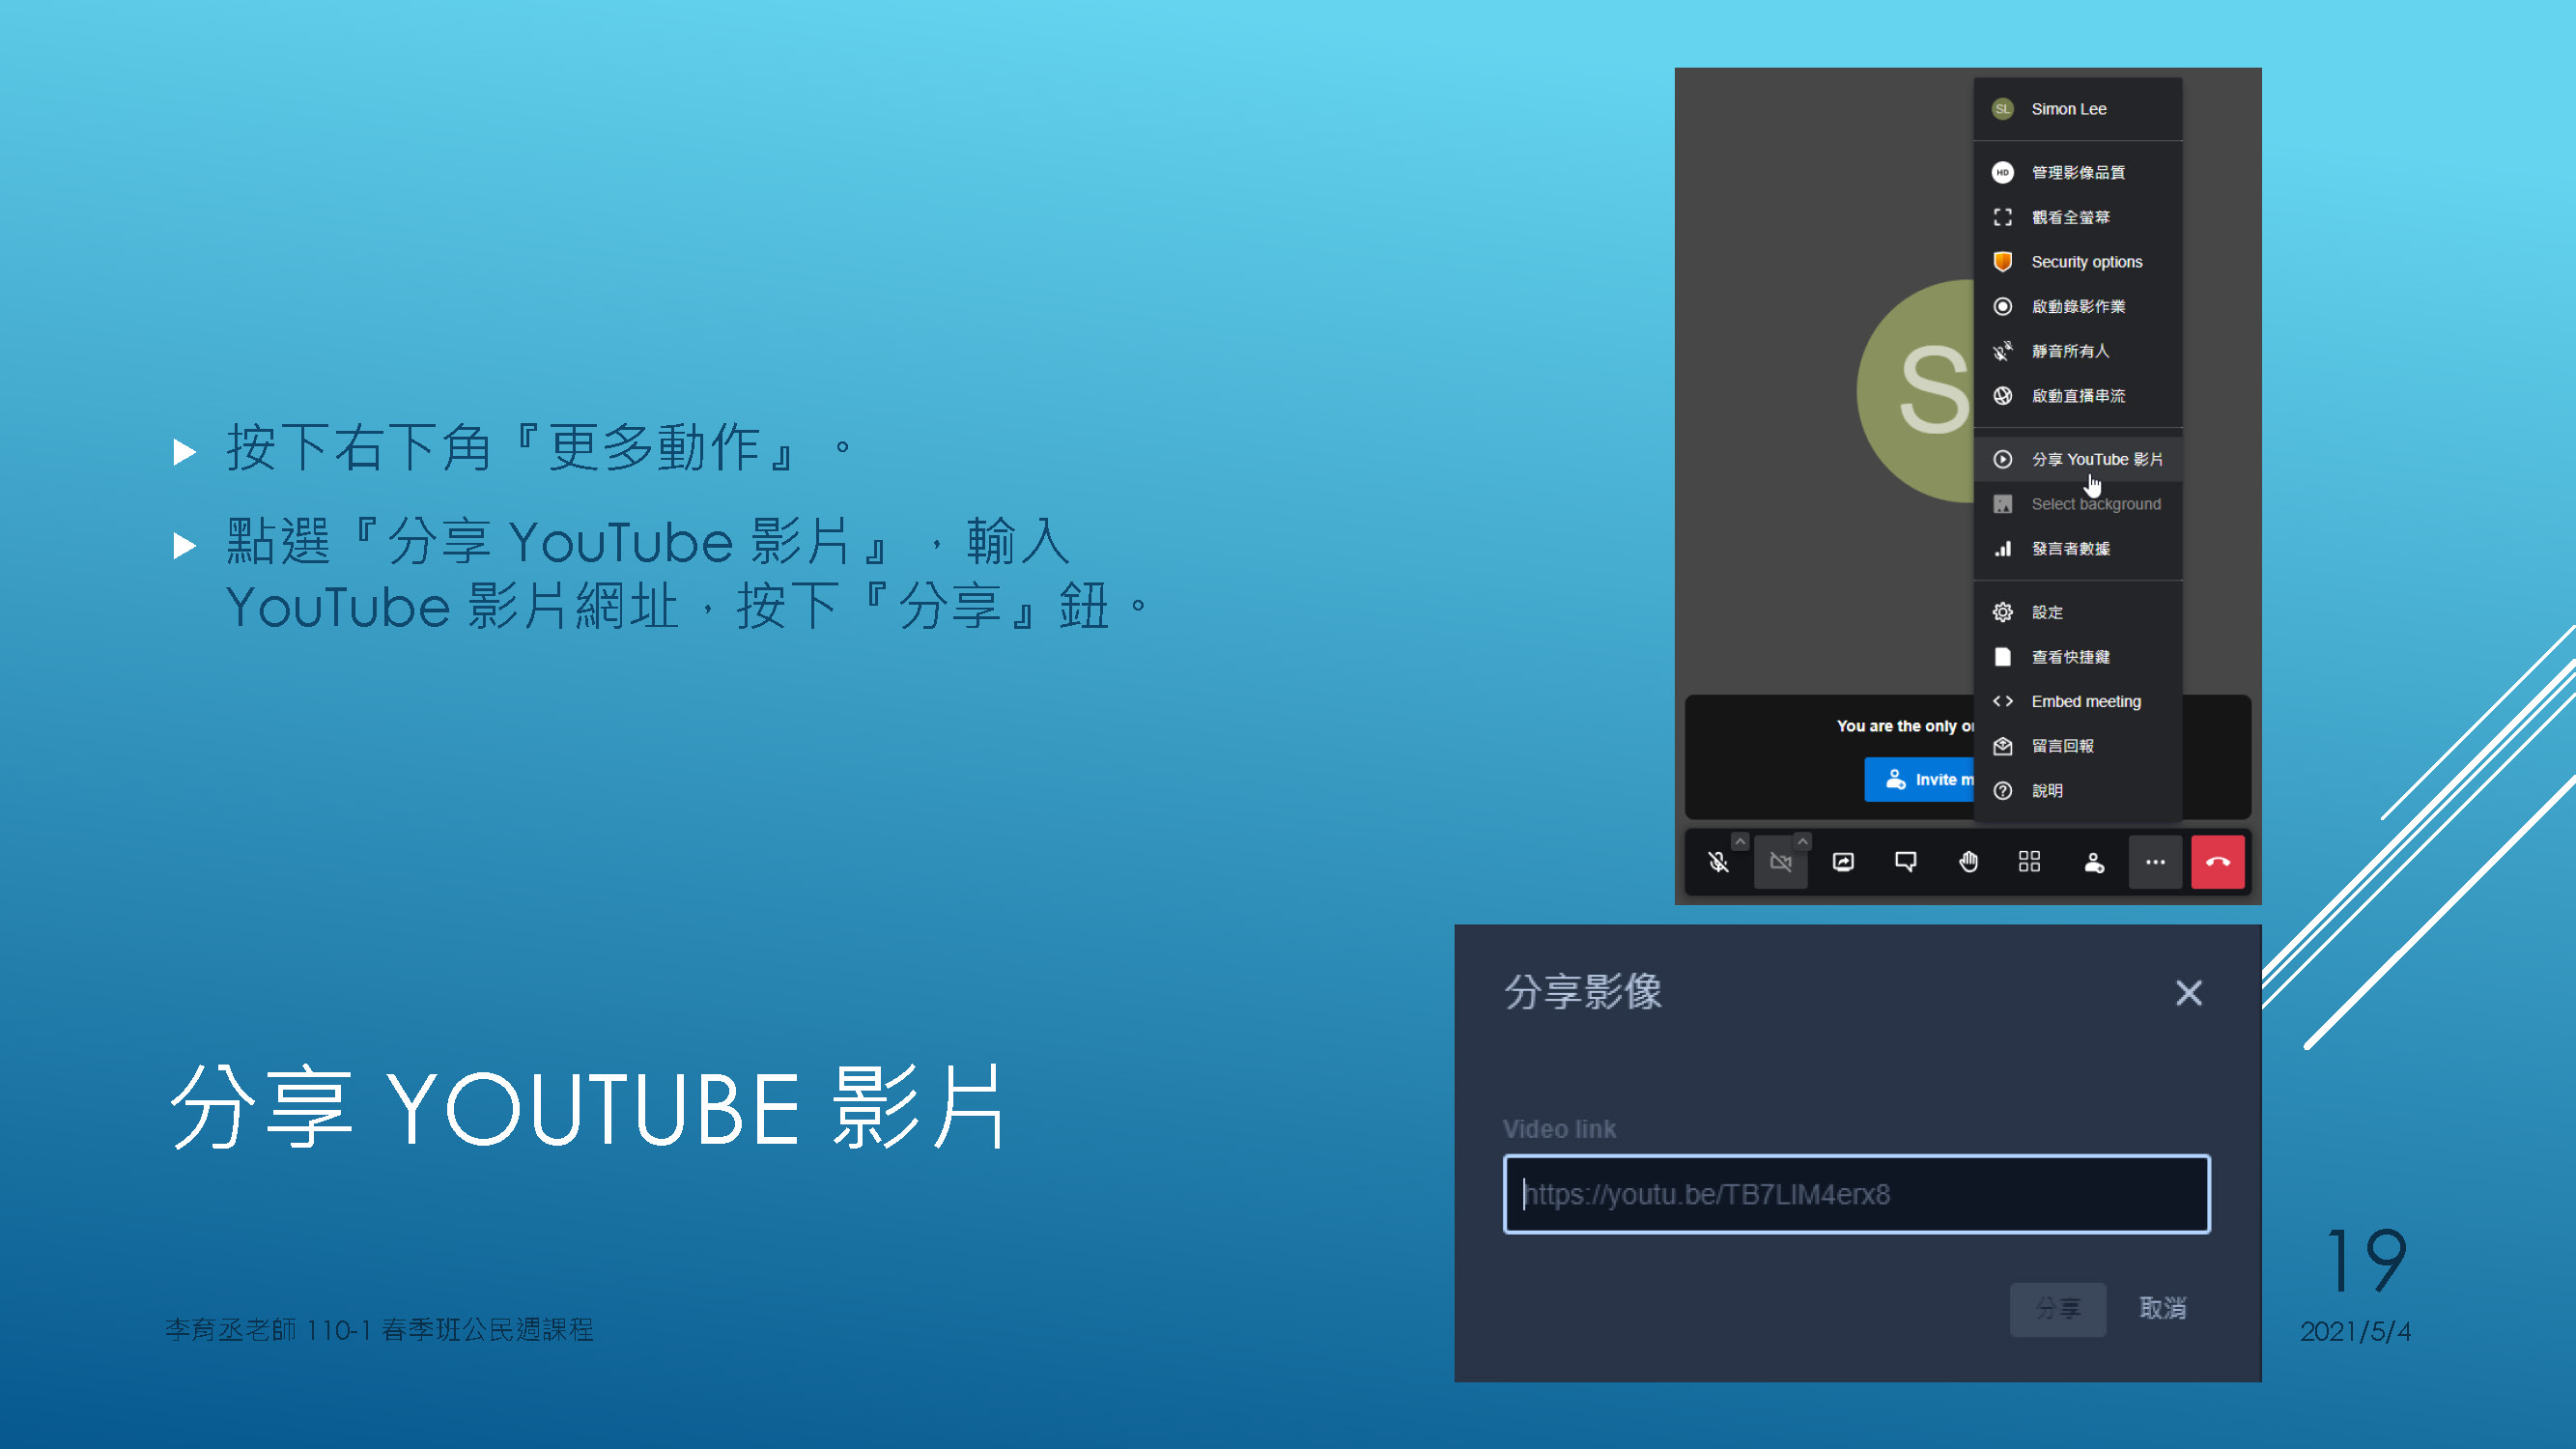Select 啟動錄影作業 menu entry
The image size is (2576, 1449).
point(2077,306)
